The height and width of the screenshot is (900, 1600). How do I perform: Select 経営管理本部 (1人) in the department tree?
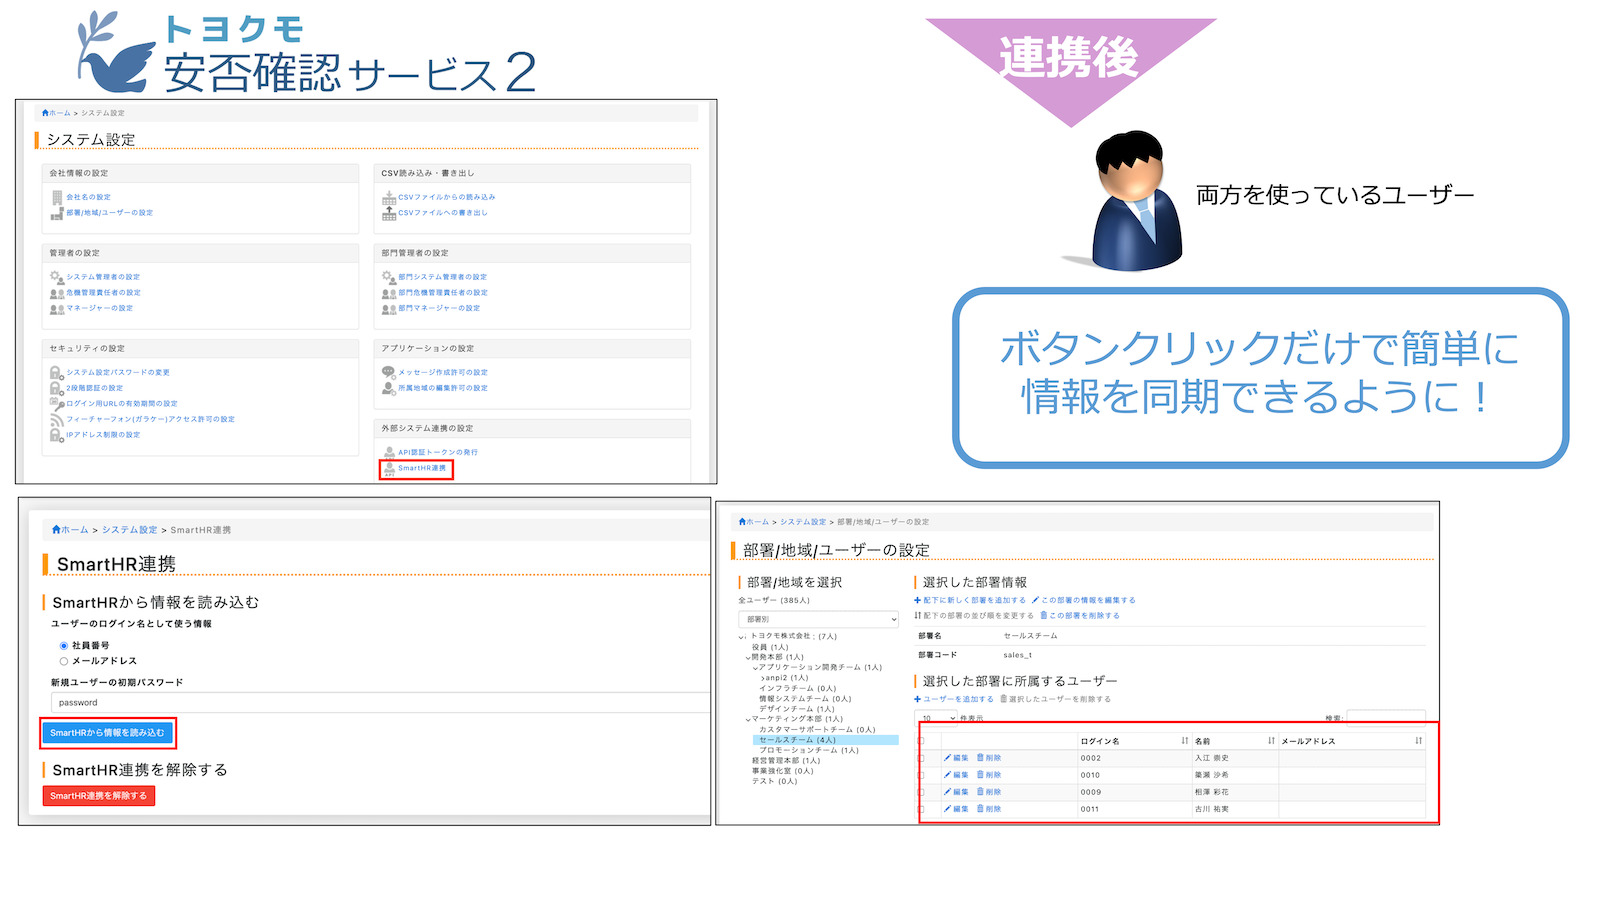pyautogui.click(x=786, y=761)
